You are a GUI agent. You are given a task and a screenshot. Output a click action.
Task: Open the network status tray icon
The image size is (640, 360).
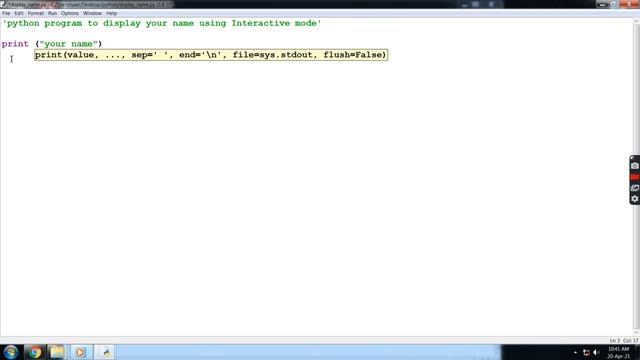[x=586, y=352]
